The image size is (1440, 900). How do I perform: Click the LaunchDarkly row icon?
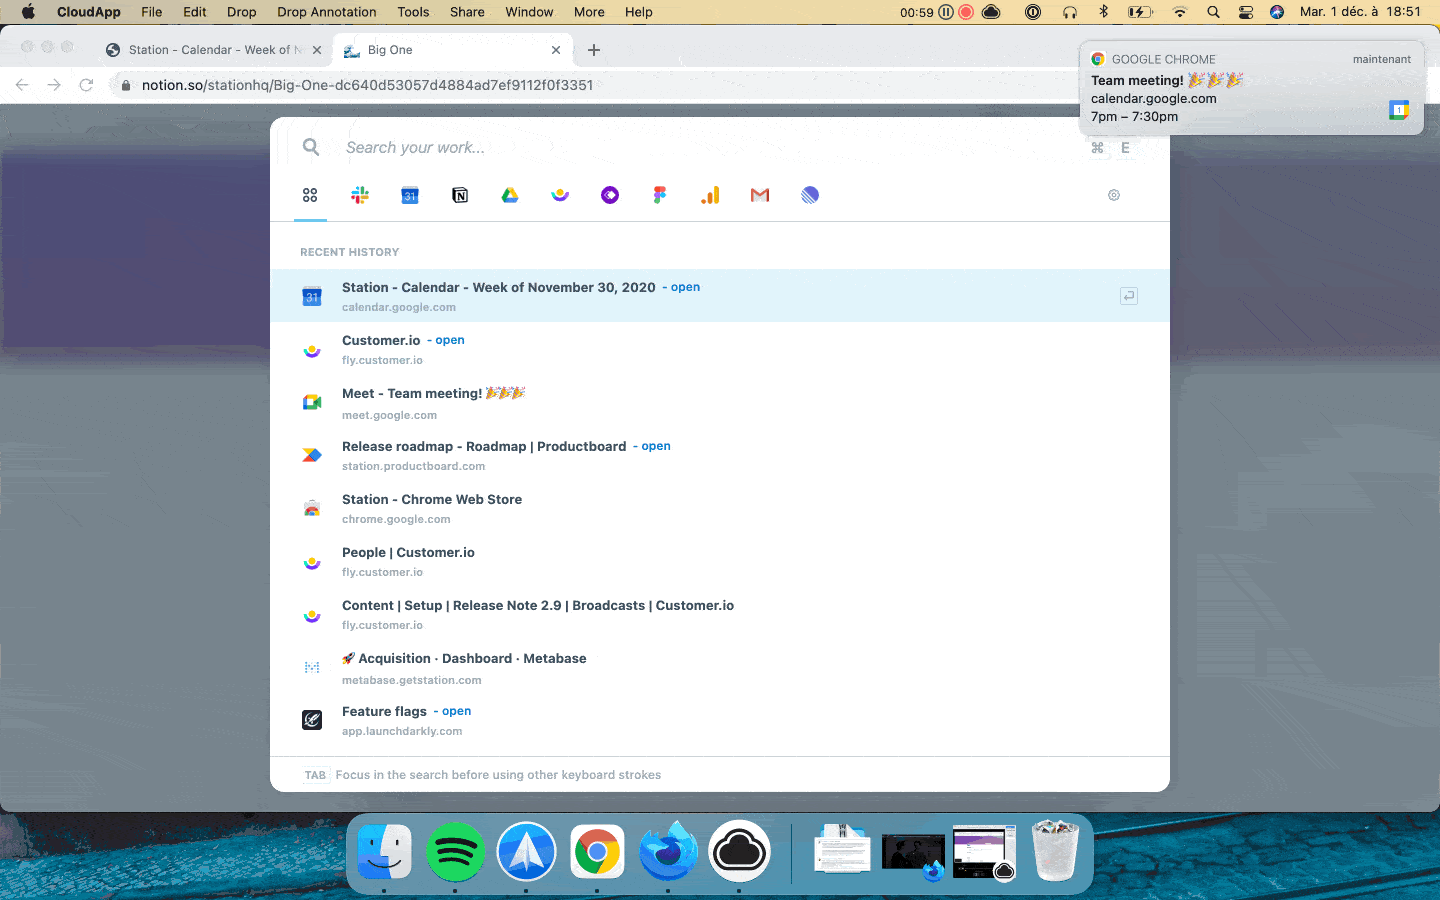(312, 720)
